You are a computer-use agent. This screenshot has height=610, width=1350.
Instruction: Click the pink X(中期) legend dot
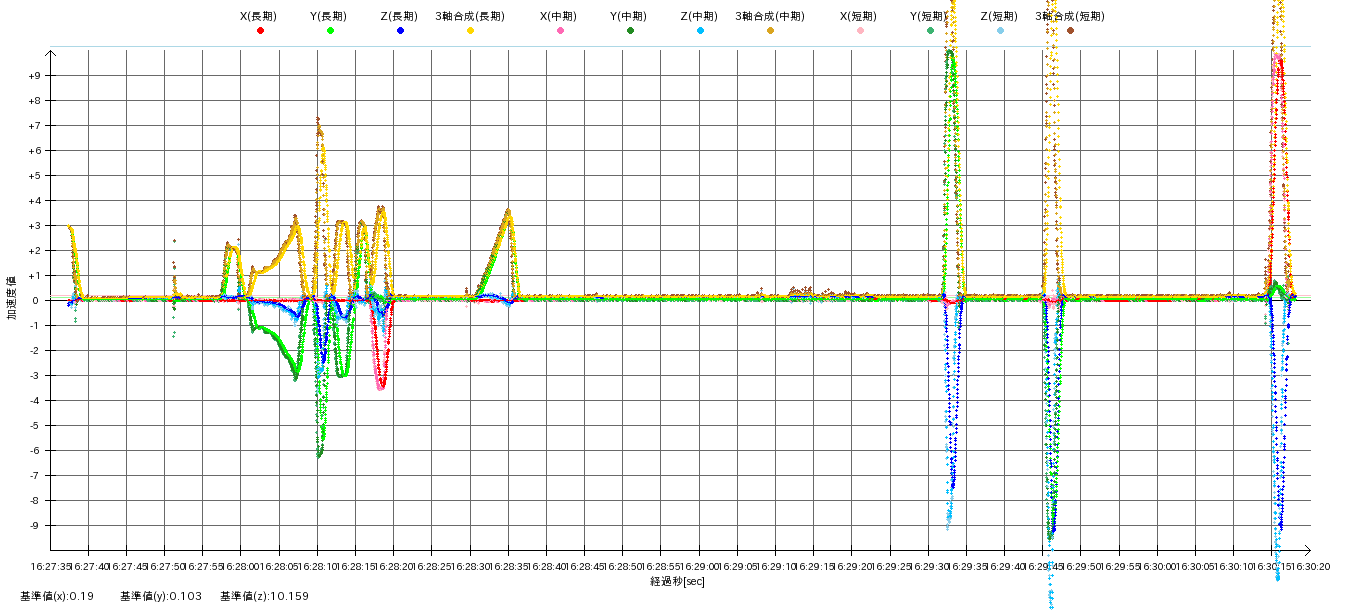pyautogui.click(x=560, y=31)
